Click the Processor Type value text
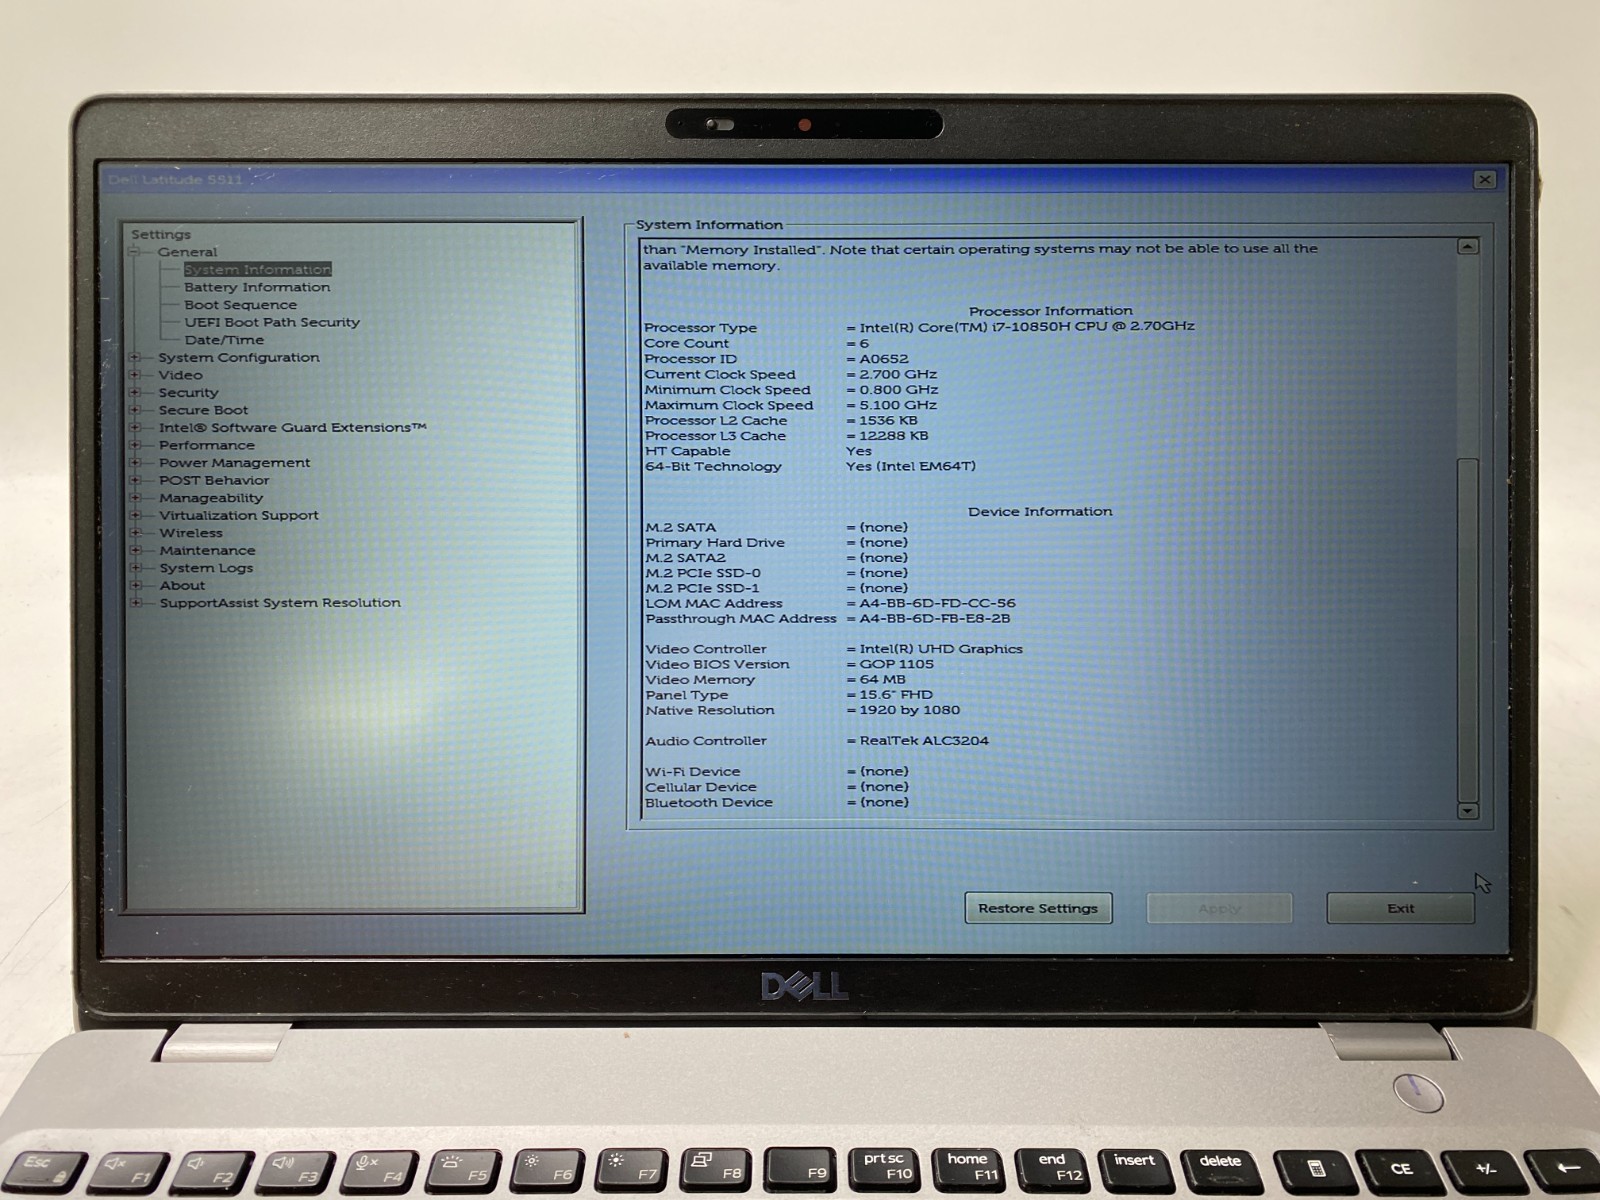This screenshot has height=1200, width=1600. (1027, 326)
